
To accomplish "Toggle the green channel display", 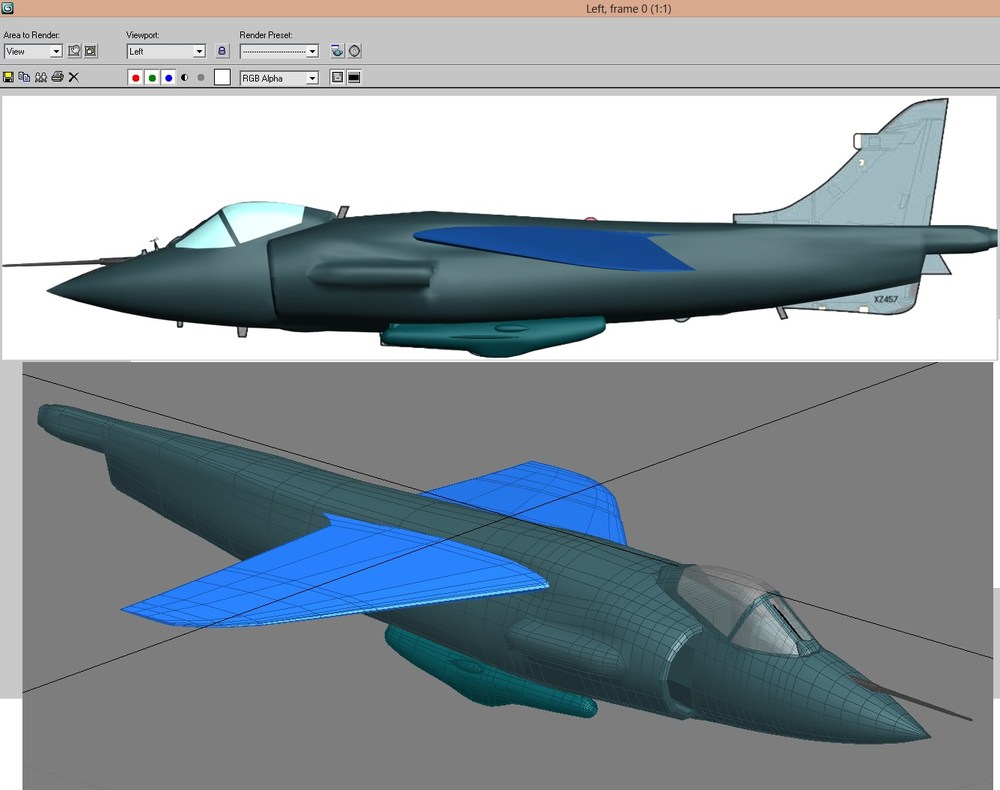I will pos(152,78).
